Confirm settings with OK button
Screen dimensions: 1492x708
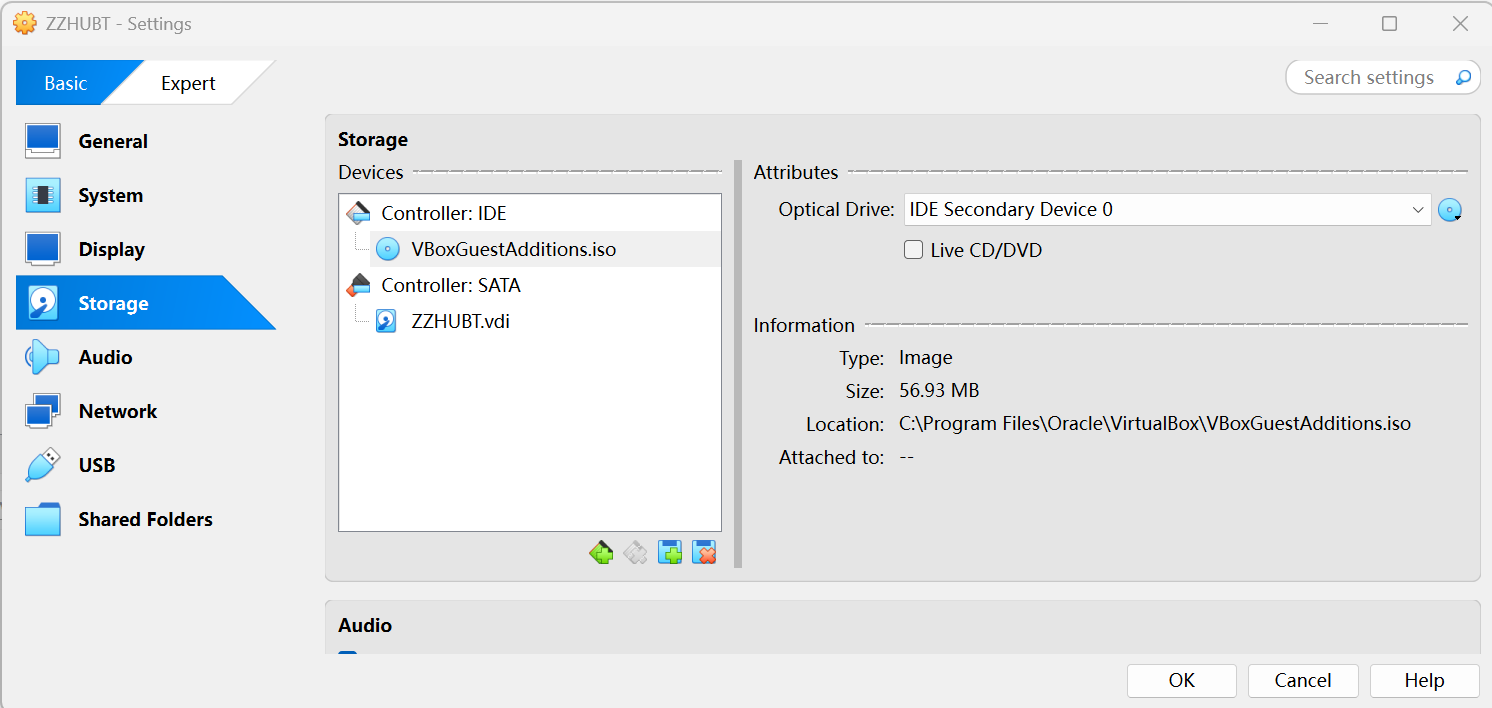tap(1182, 680)
